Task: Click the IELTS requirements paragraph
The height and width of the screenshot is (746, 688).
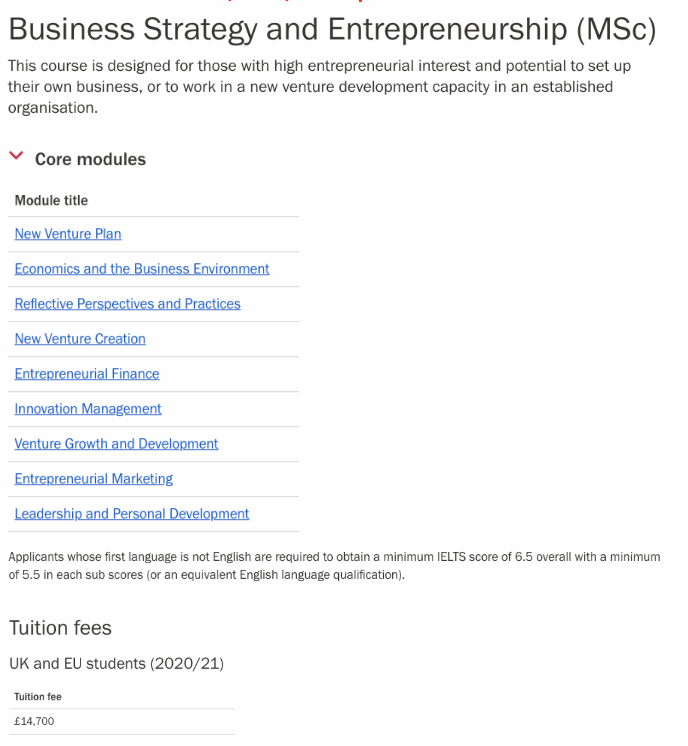Action: 334,566
